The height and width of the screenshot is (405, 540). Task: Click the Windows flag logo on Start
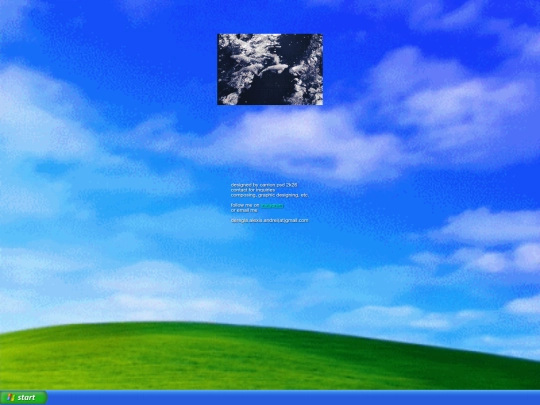(x=11, y=397)
